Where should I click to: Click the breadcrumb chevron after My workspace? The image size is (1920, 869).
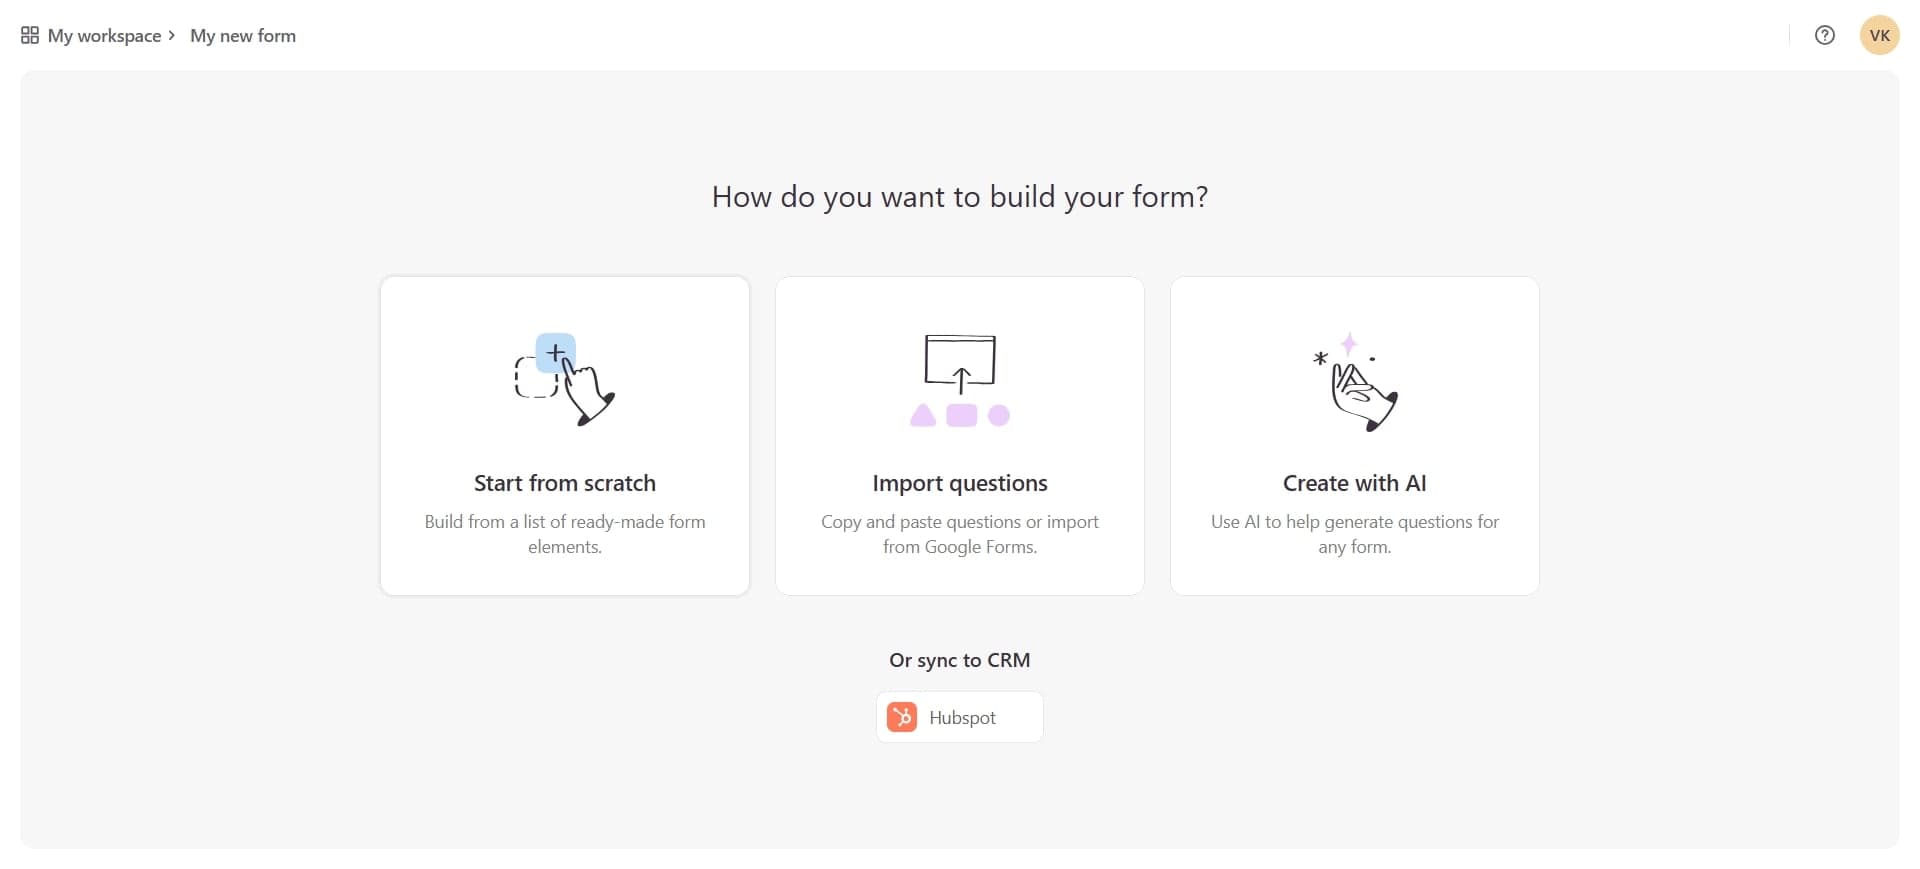click(x=172, y=35)
